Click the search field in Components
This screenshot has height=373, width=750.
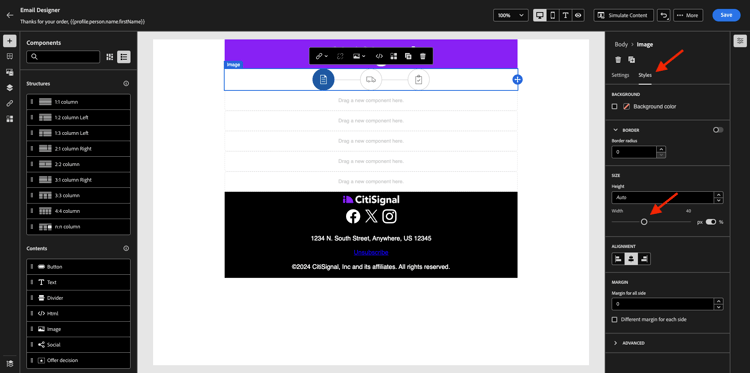click(x=63, y=57)
